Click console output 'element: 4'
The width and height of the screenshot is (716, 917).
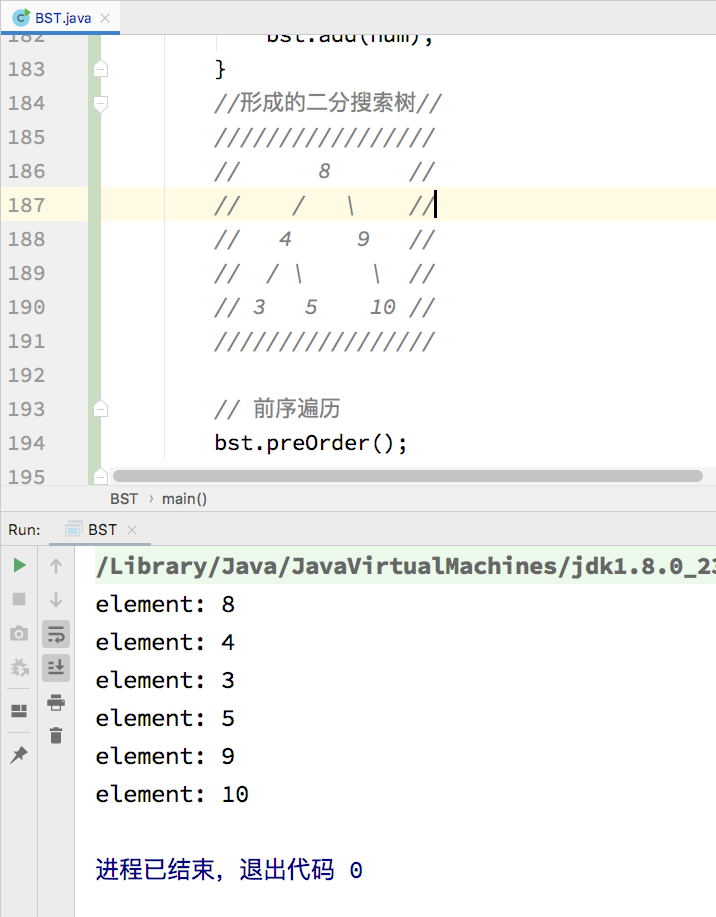(165, 642)
